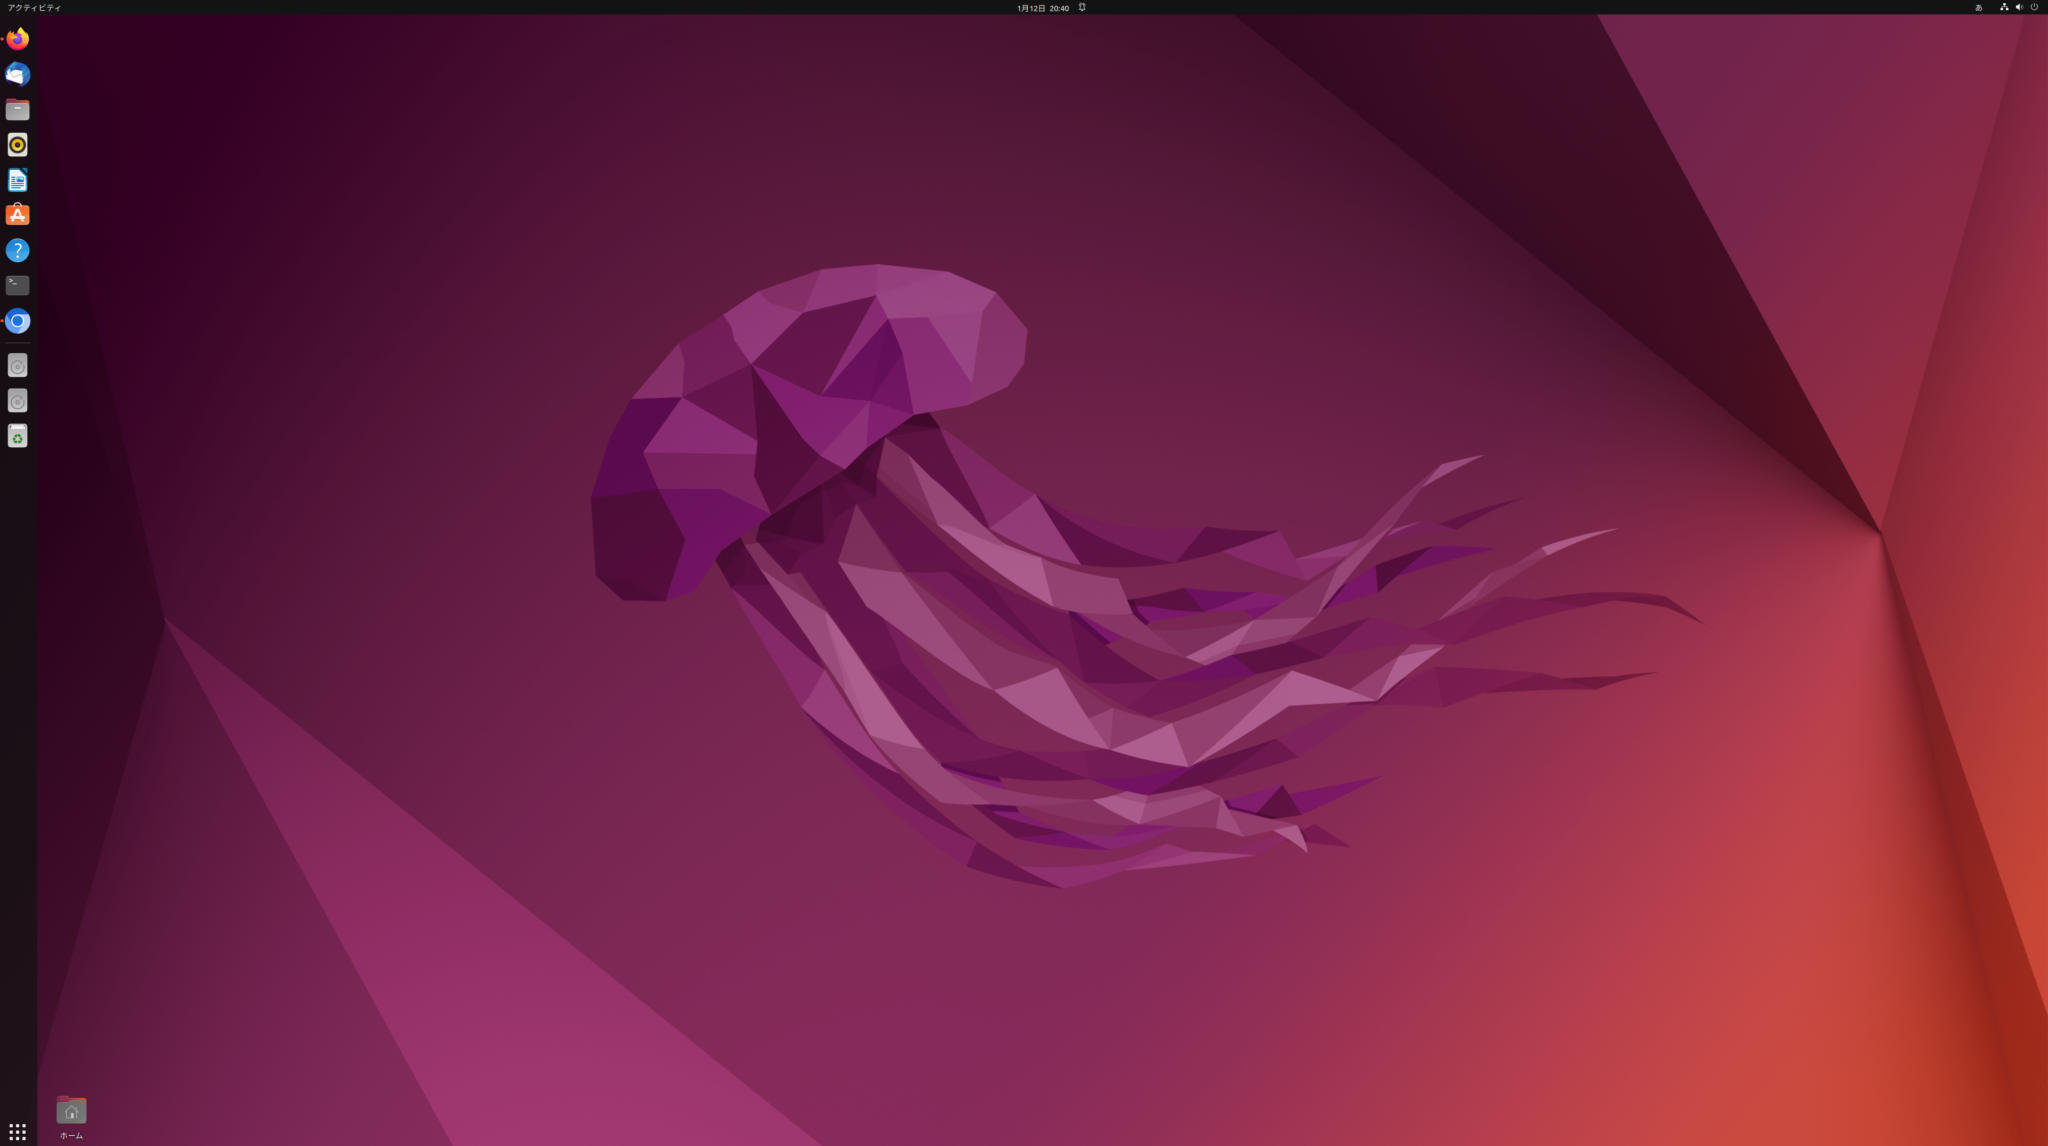Launch the Ubuntu App Center

point(17,214)
